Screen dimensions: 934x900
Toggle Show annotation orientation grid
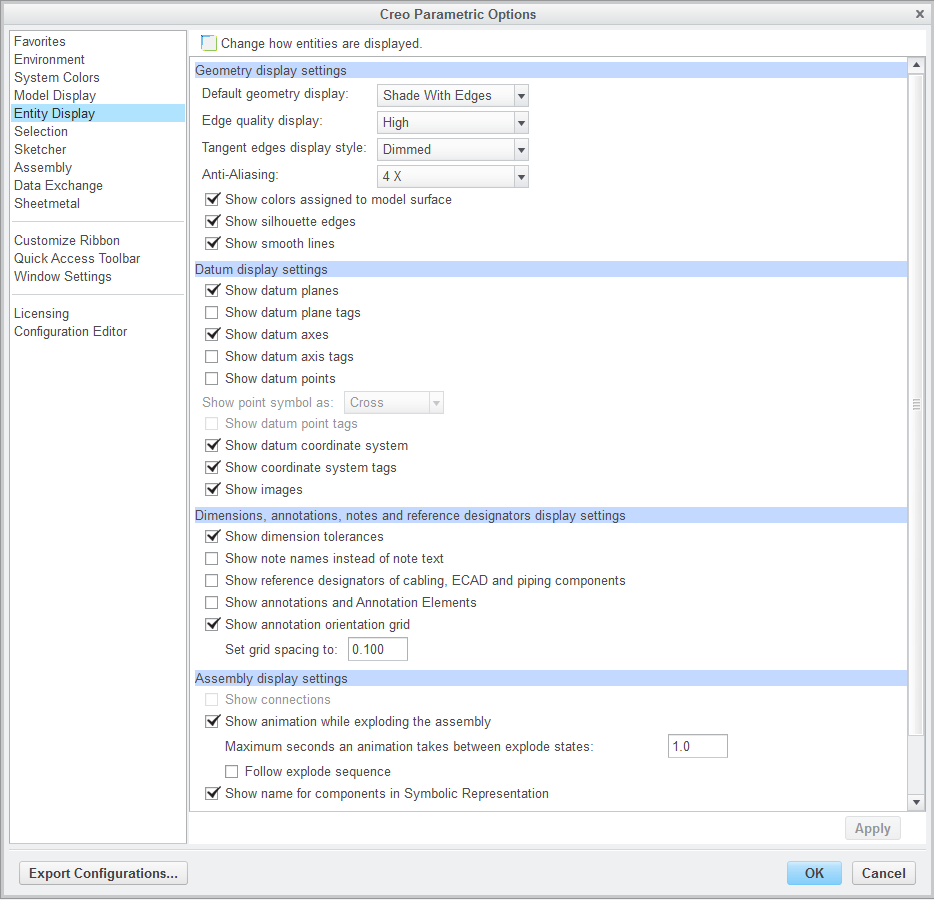(212, 625)
